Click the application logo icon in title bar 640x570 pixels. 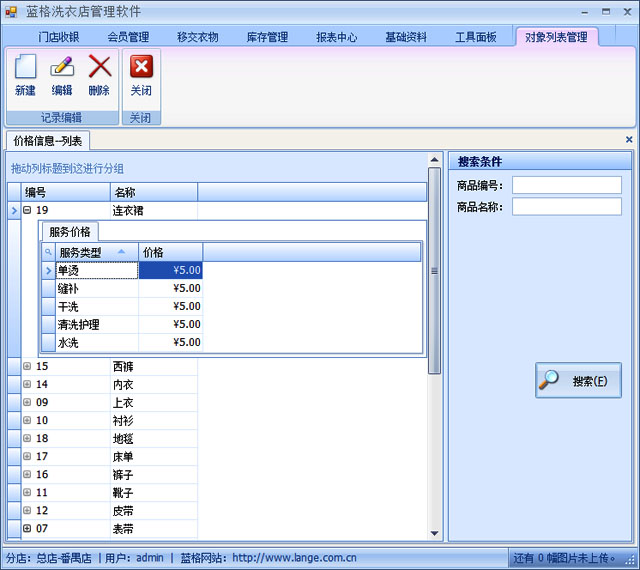(x=11, y=12)
